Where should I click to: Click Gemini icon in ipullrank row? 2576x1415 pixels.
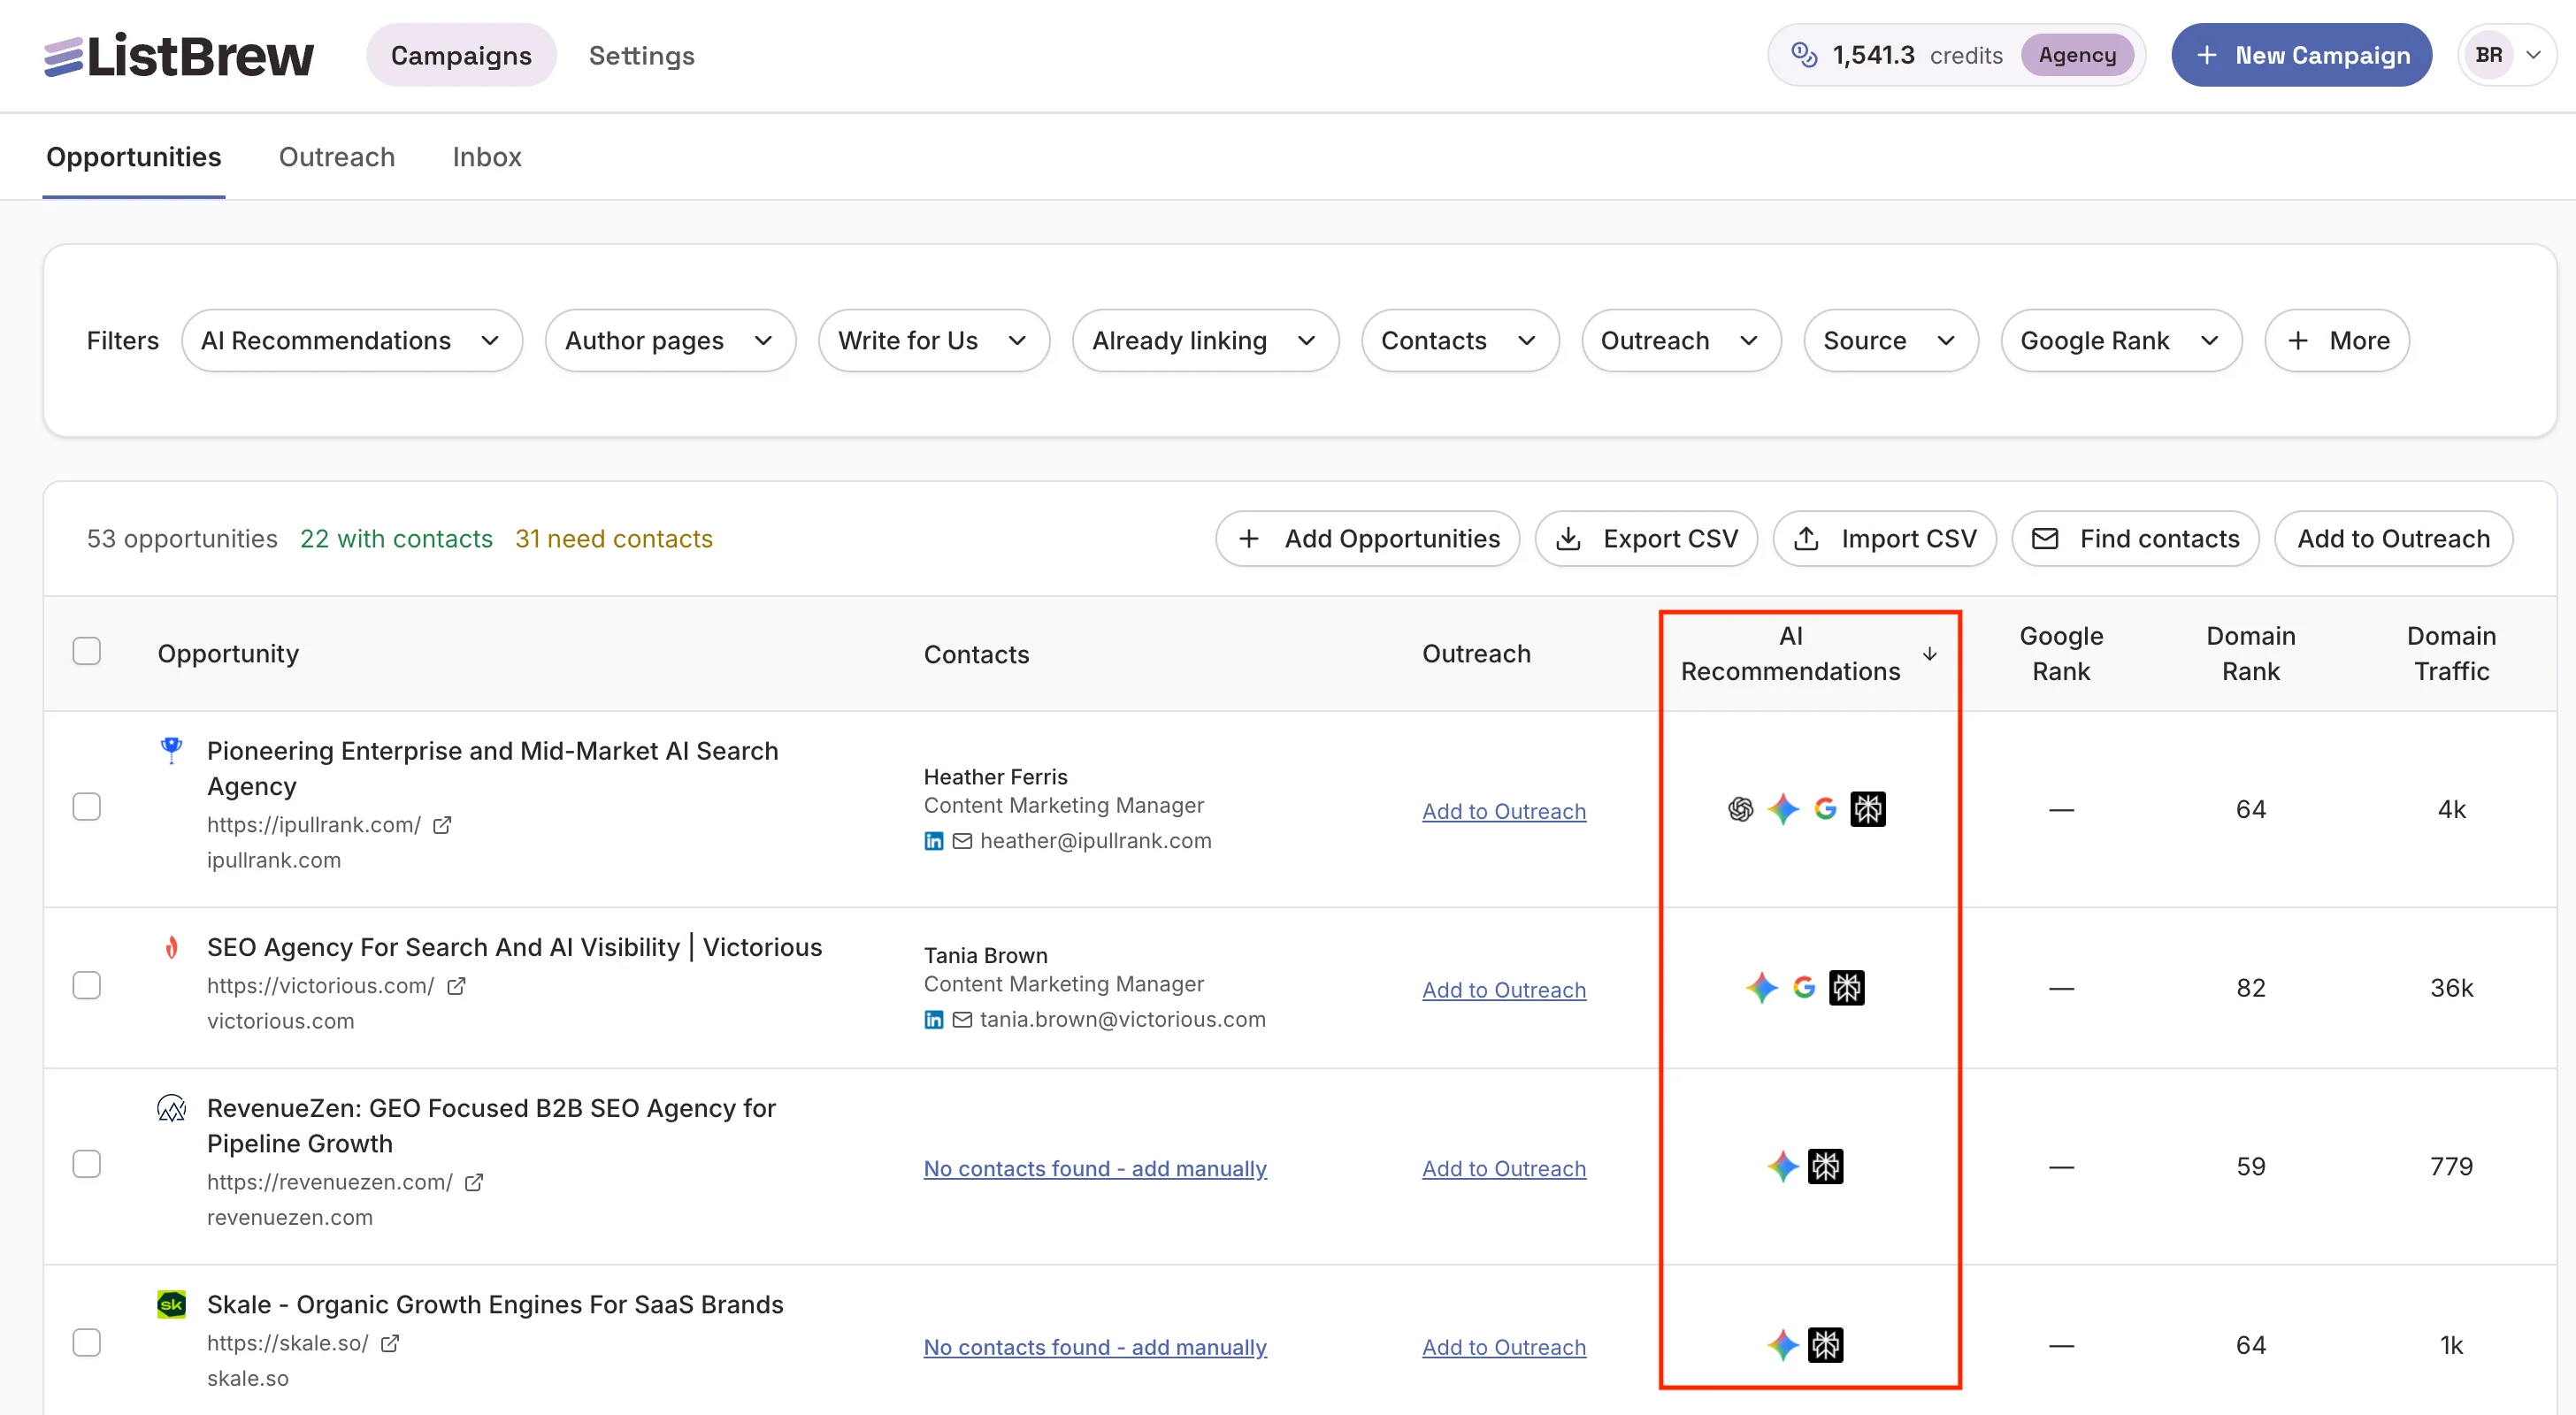point(1783,809)
